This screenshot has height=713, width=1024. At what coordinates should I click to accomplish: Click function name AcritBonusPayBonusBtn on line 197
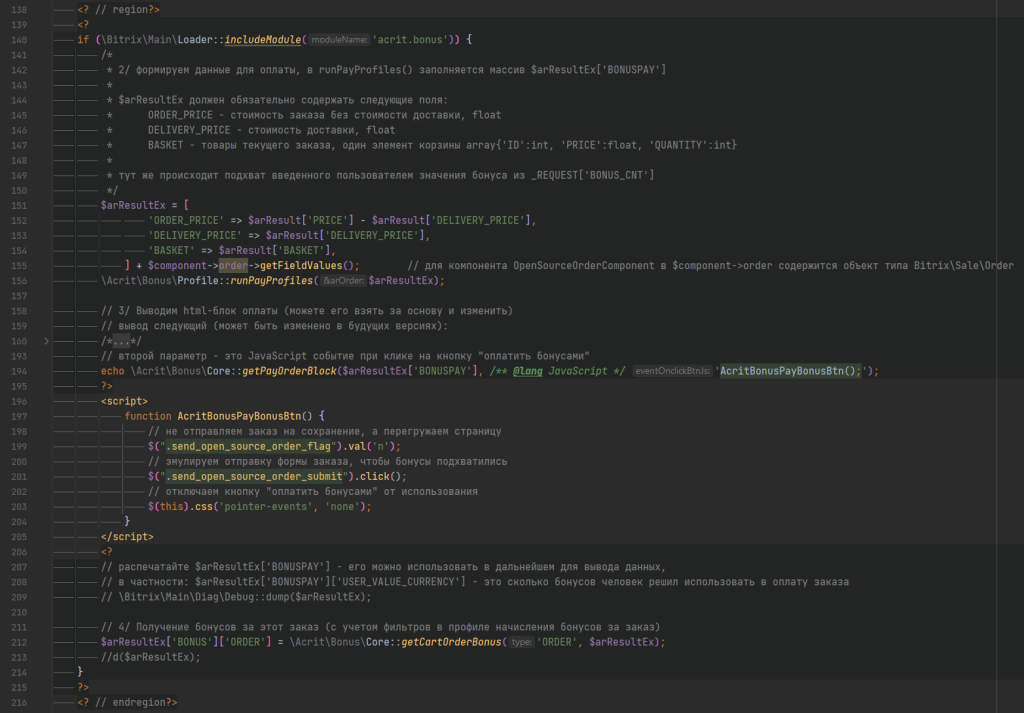point(239,416)
